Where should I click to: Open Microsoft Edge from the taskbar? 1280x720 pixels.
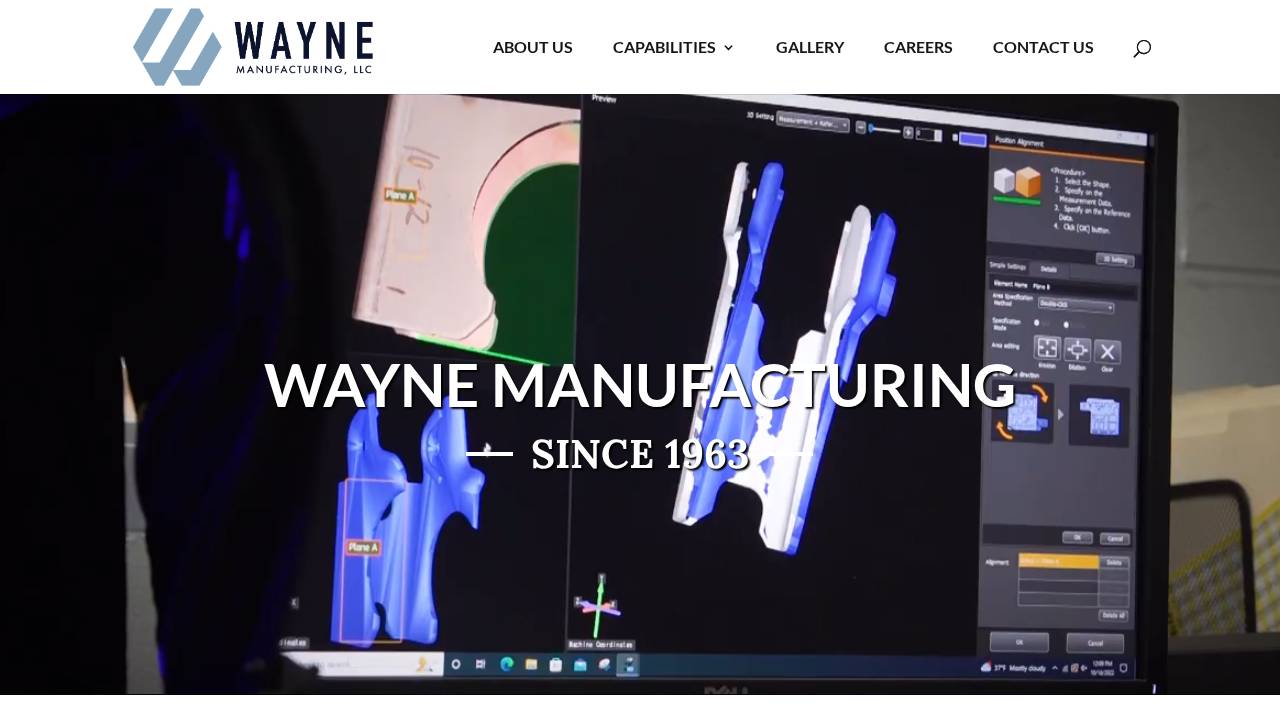click(506, 662)
